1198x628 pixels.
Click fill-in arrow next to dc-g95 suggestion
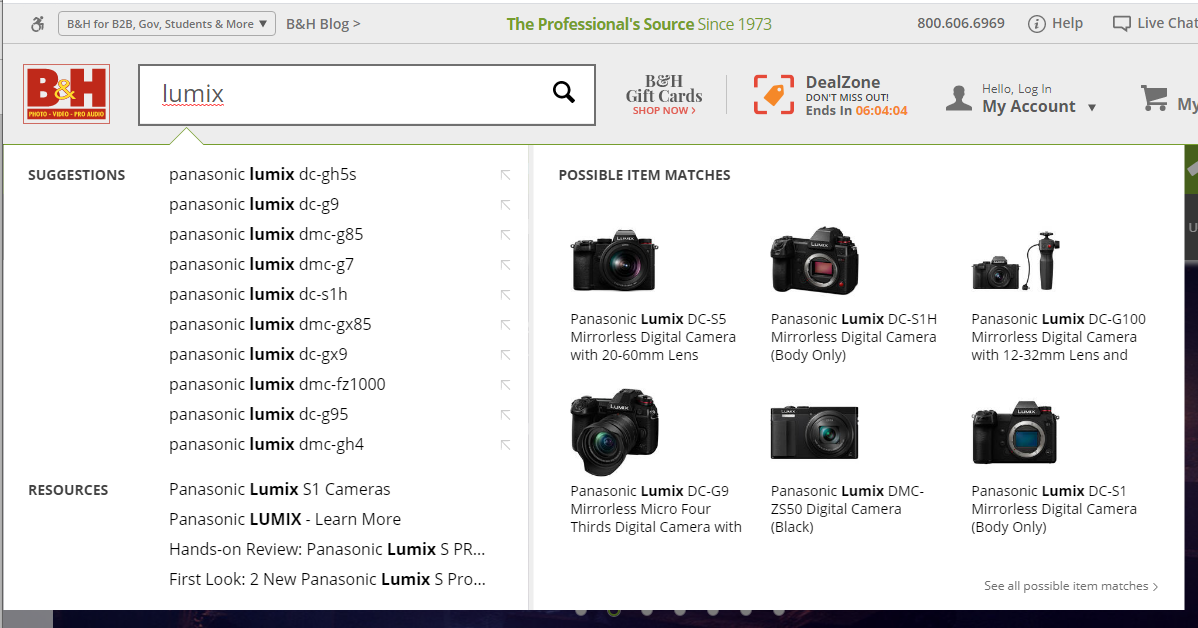tap(505, 414)
